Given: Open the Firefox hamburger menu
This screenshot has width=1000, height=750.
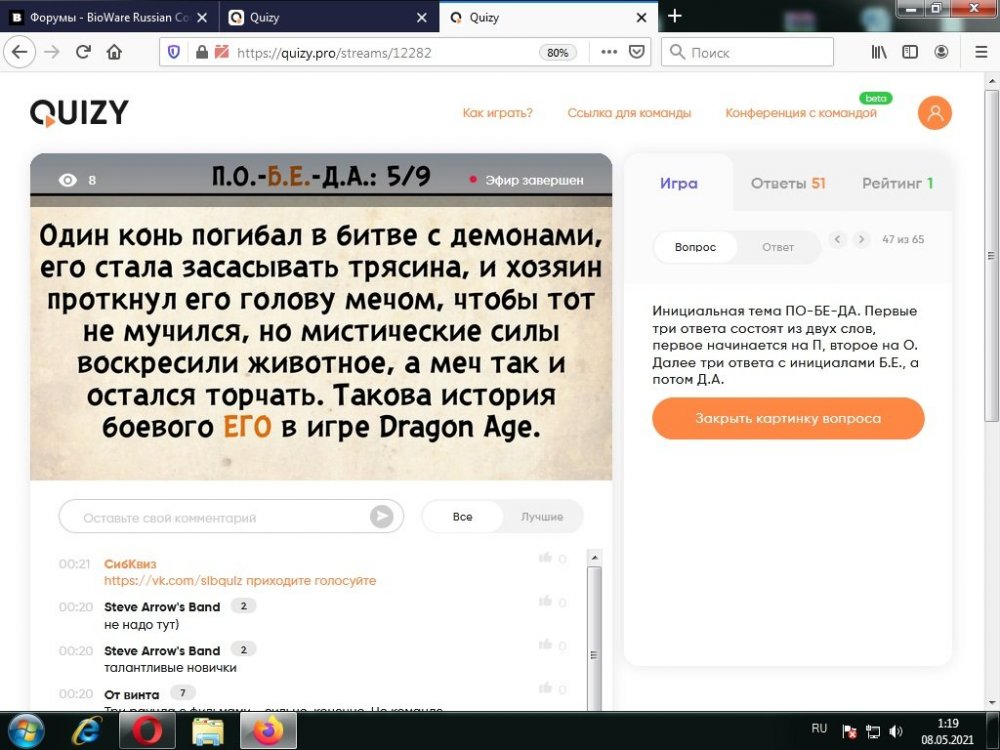Looking at the screenshot, I should [981, 51].
